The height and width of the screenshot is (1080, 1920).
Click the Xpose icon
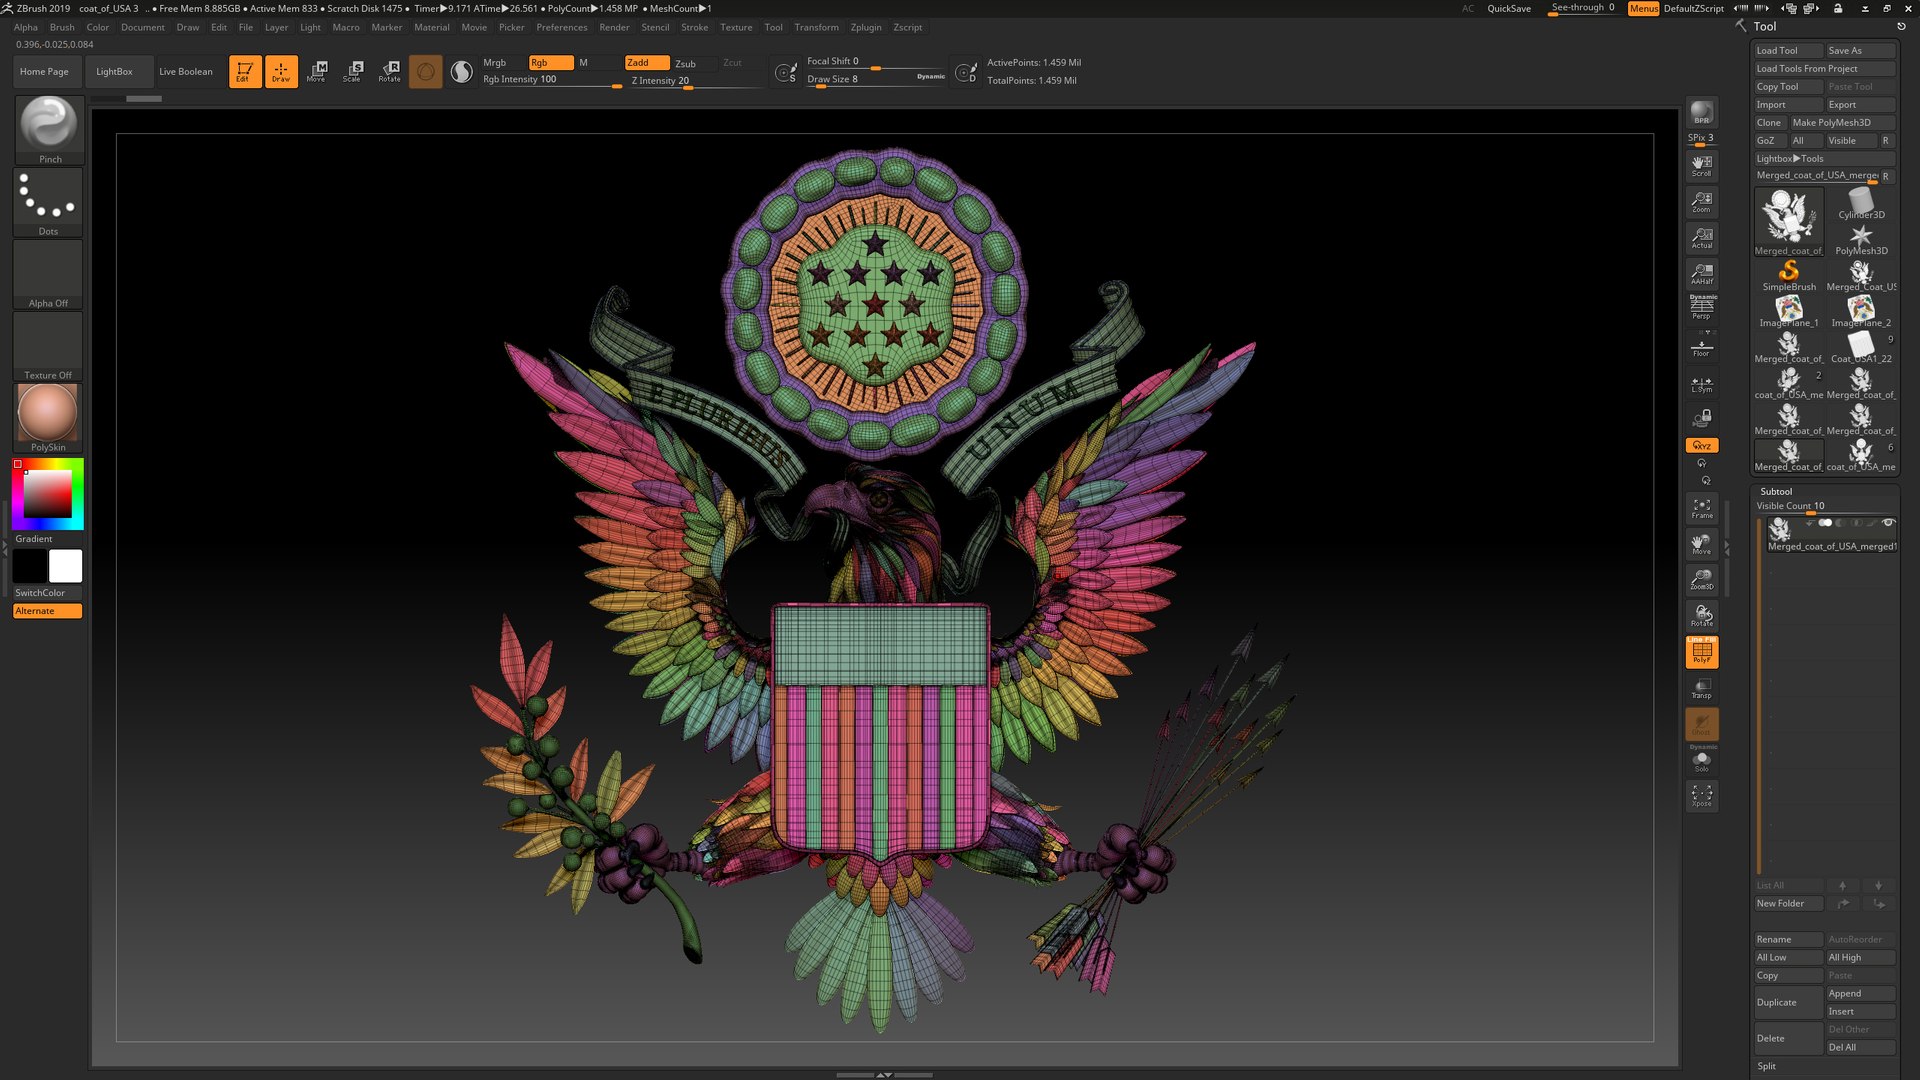click(1702, 796)
